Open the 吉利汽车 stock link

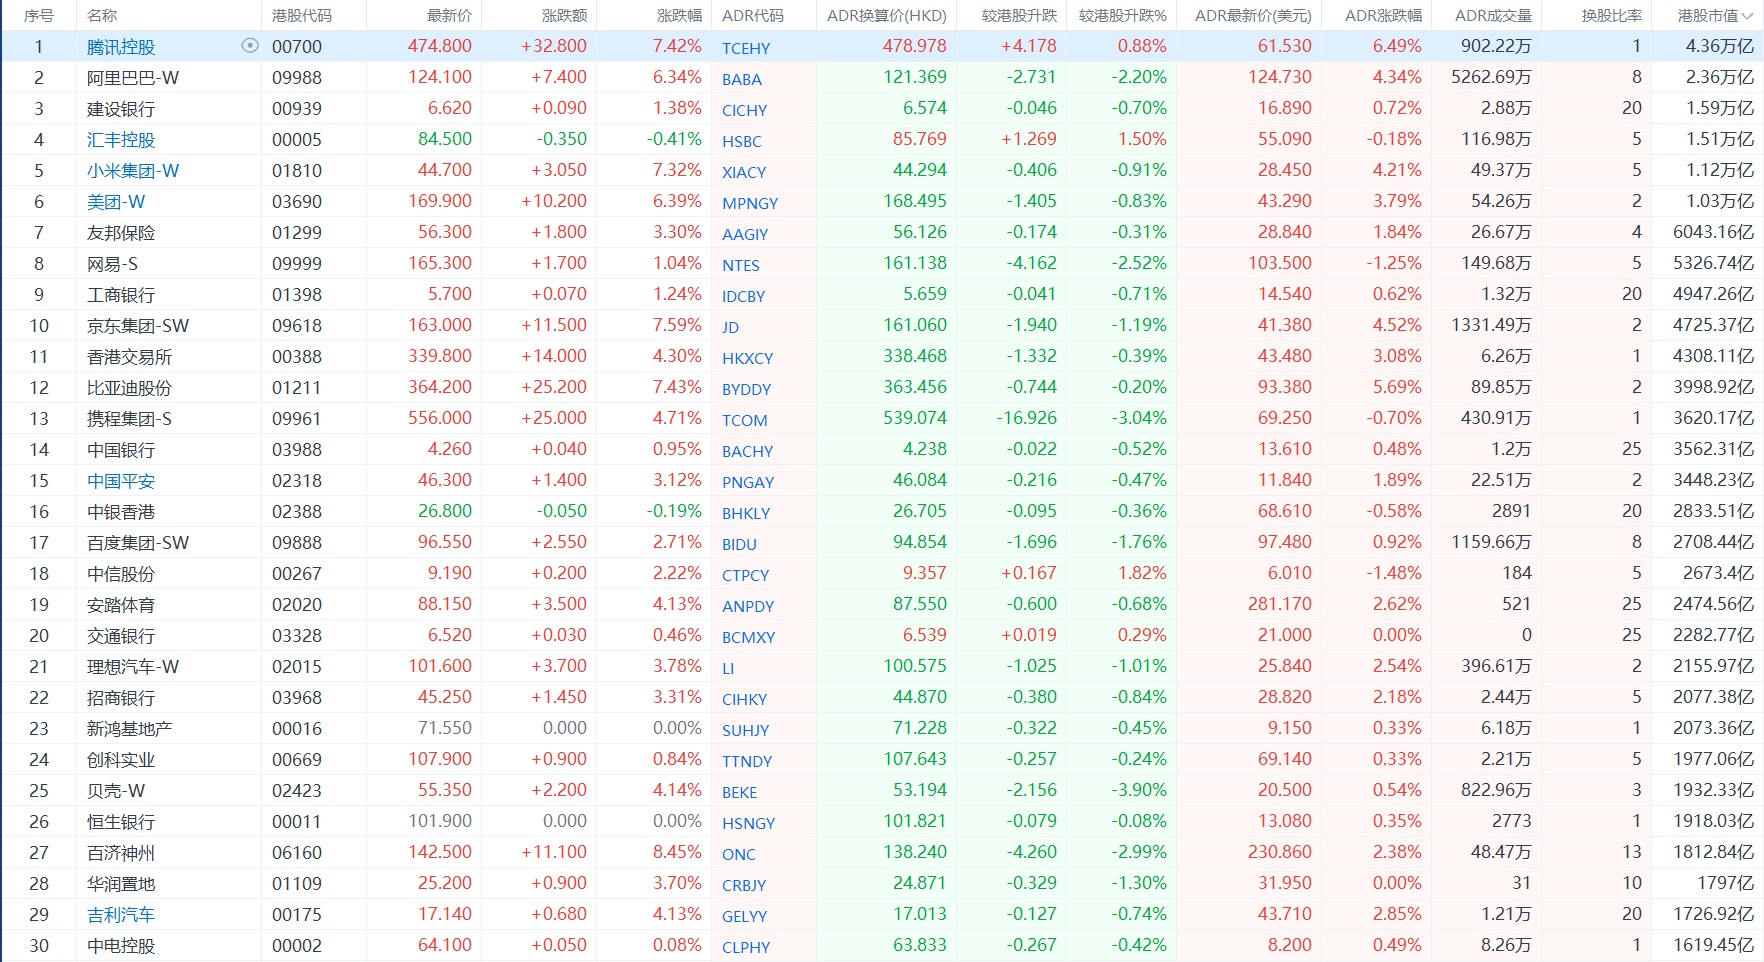pos(121,915)
